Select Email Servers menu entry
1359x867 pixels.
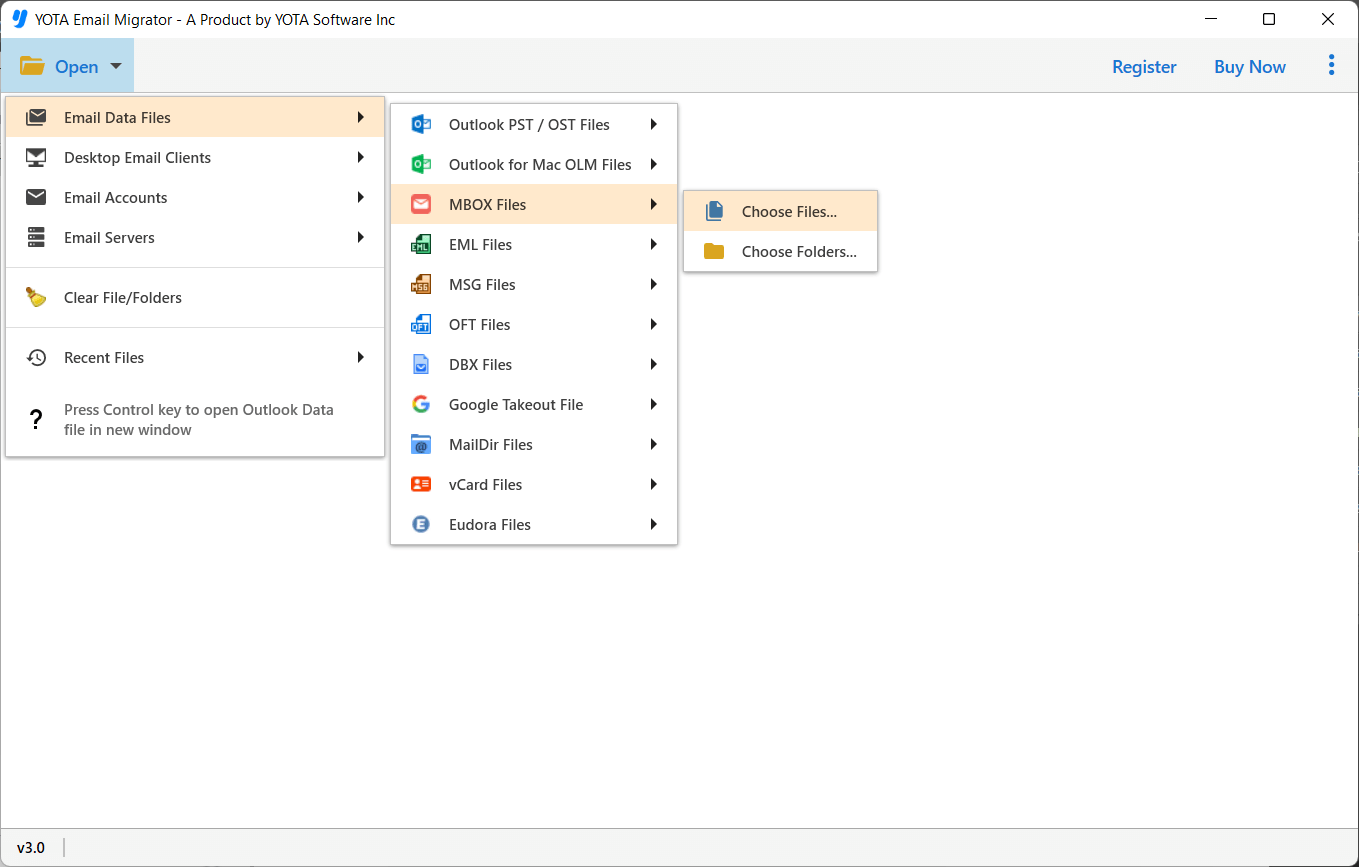coord(195,237)
